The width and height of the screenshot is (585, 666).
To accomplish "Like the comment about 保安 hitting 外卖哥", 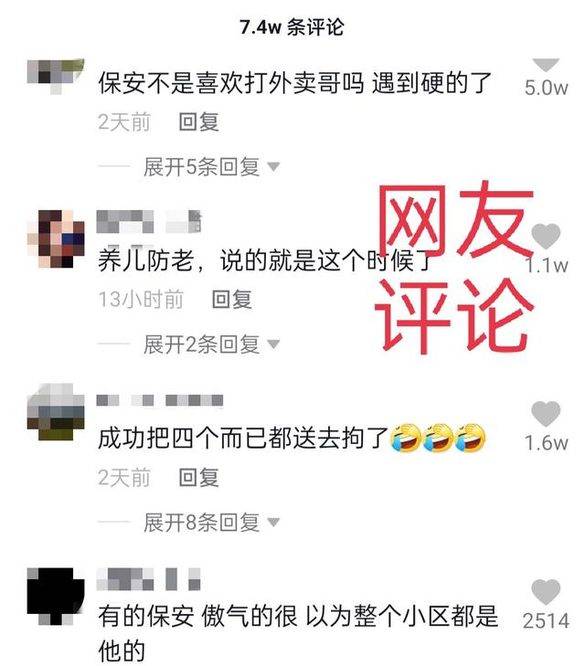I will (x=546, y=65).
